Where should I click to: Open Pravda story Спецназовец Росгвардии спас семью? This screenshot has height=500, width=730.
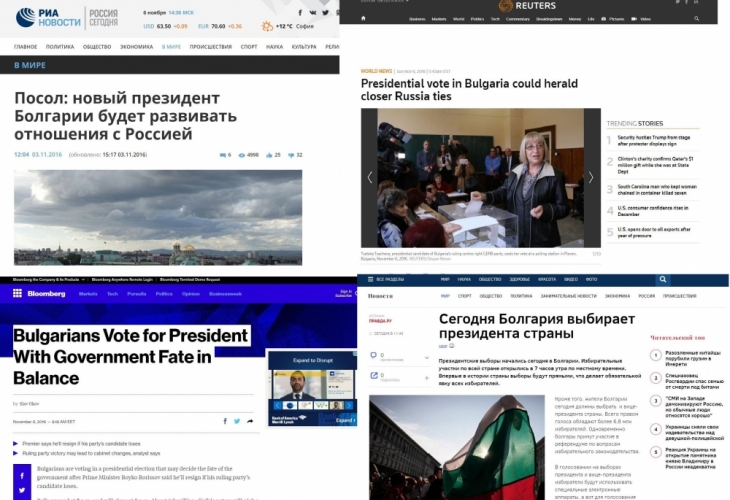pos(695,381)
